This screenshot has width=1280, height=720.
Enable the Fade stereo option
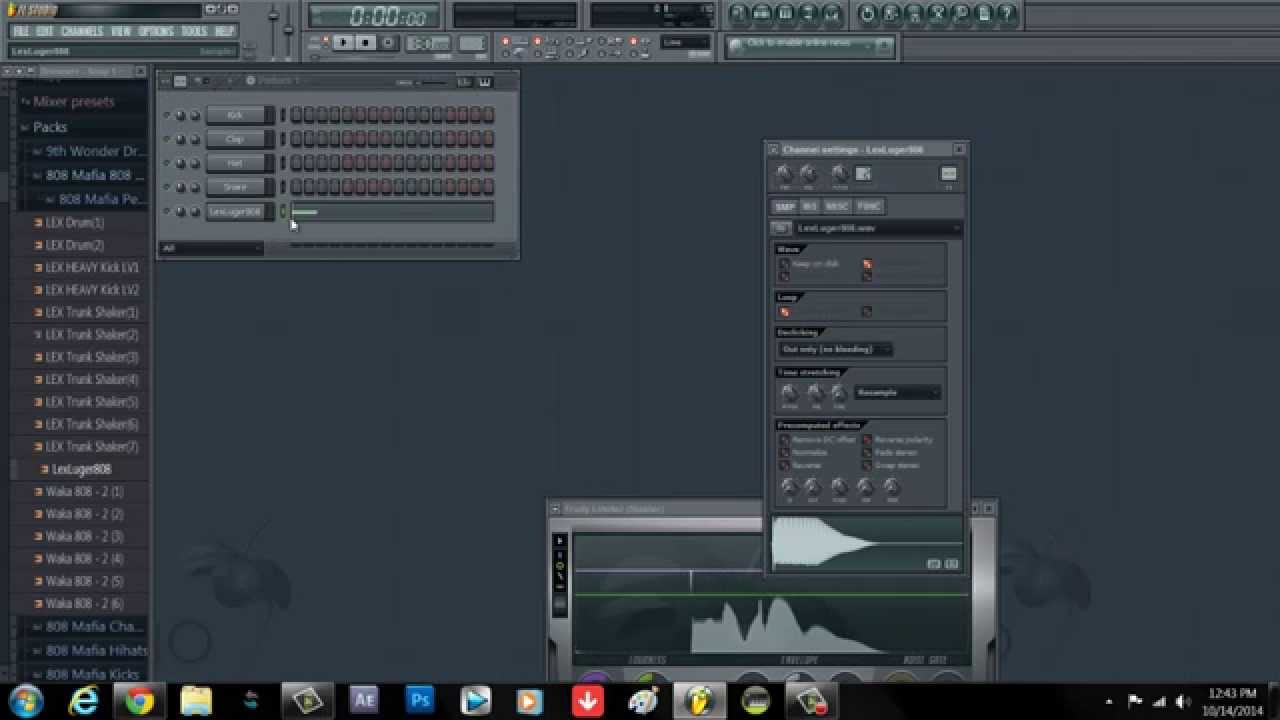[x=867, y=453]
